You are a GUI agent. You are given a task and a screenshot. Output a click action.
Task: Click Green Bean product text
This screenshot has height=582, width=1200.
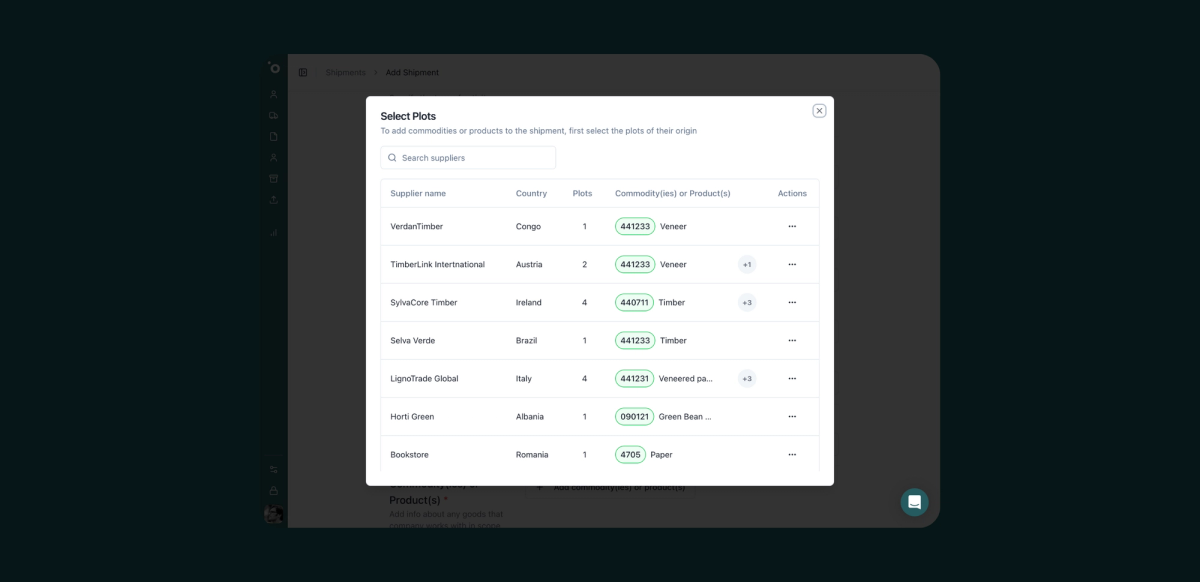tap(685, 416)
